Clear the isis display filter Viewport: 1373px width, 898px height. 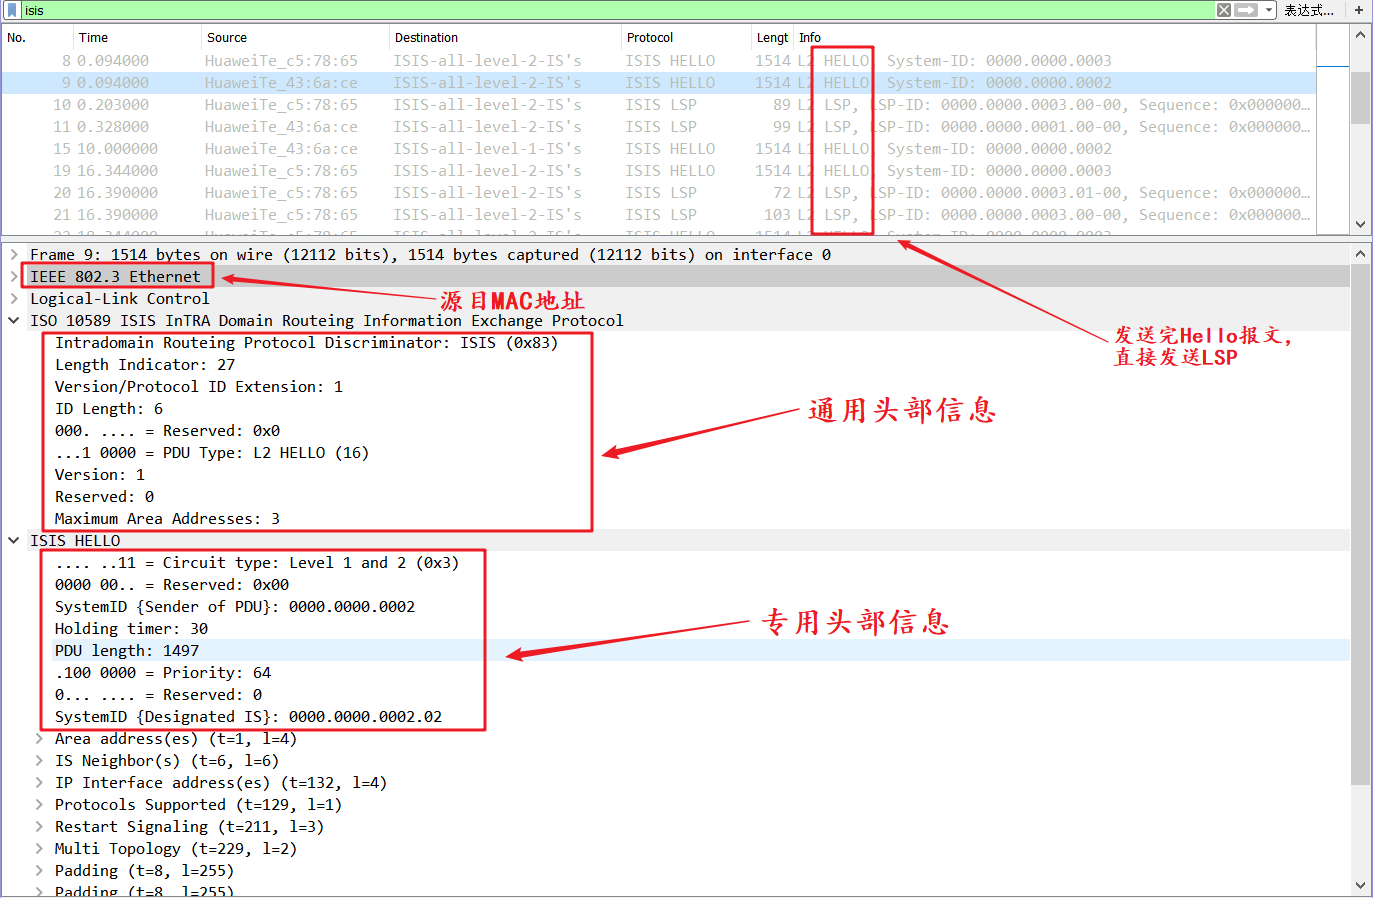1224,10
